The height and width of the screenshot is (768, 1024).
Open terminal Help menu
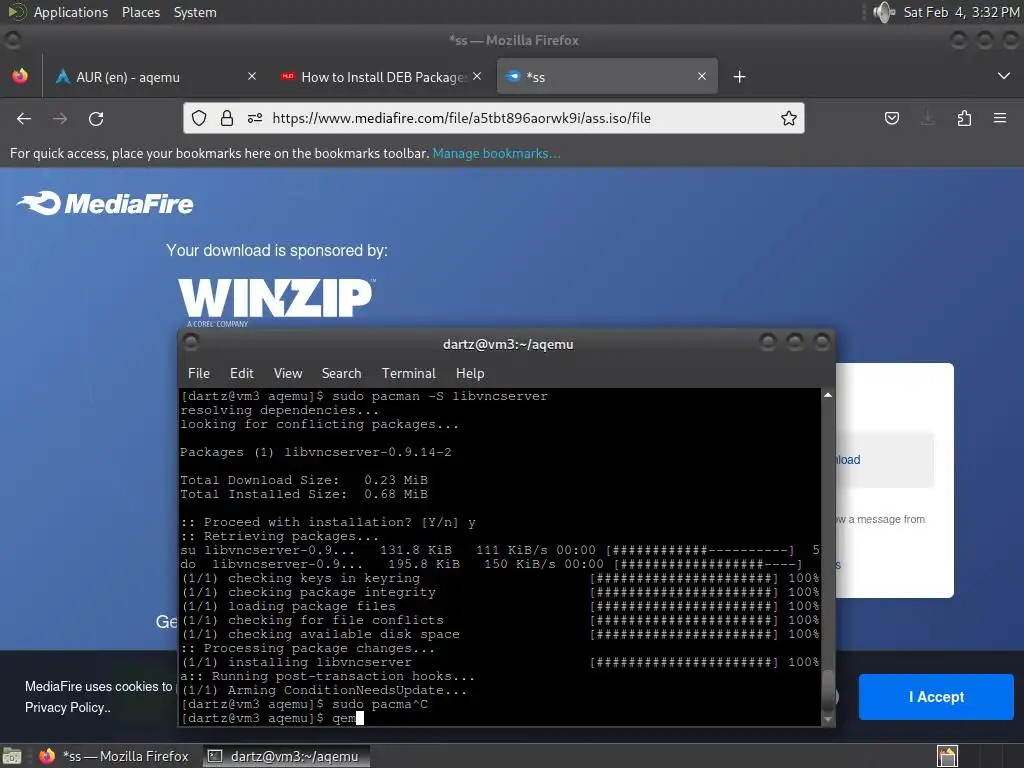(x=470, y=374)
